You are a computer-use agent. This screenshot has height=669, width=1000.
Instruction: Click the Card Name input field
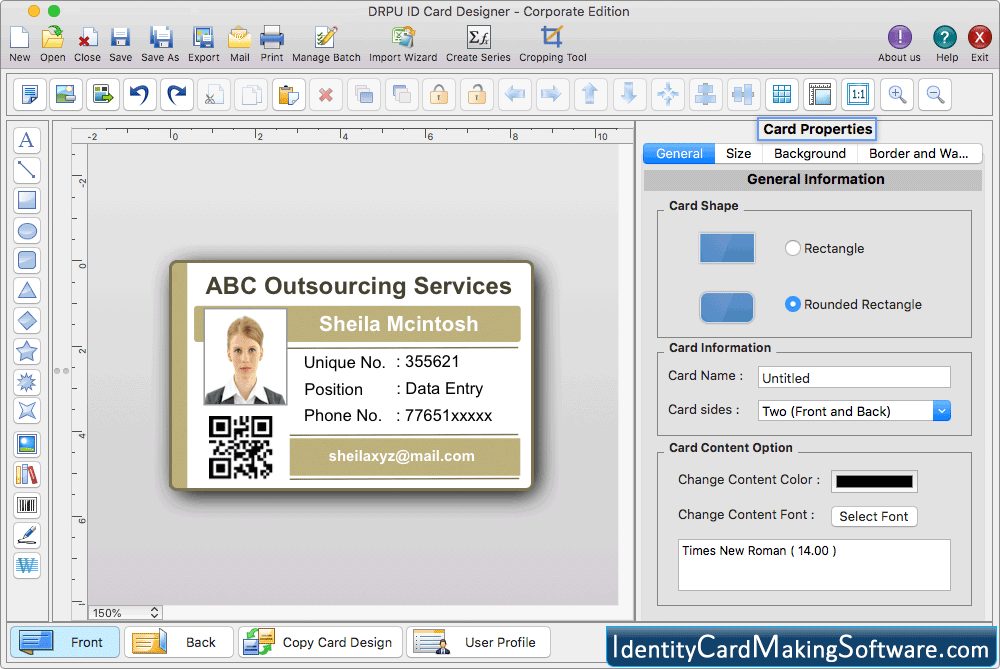854,378
